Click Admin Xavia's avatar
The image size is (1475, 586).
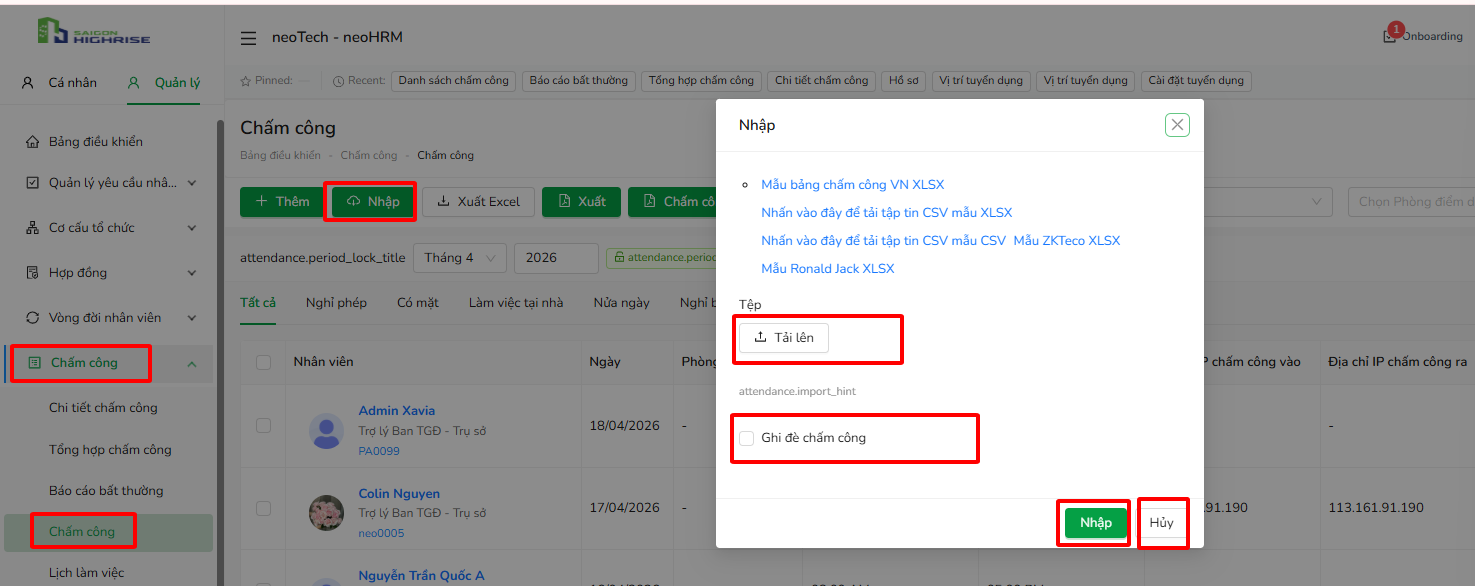[326, 431]
